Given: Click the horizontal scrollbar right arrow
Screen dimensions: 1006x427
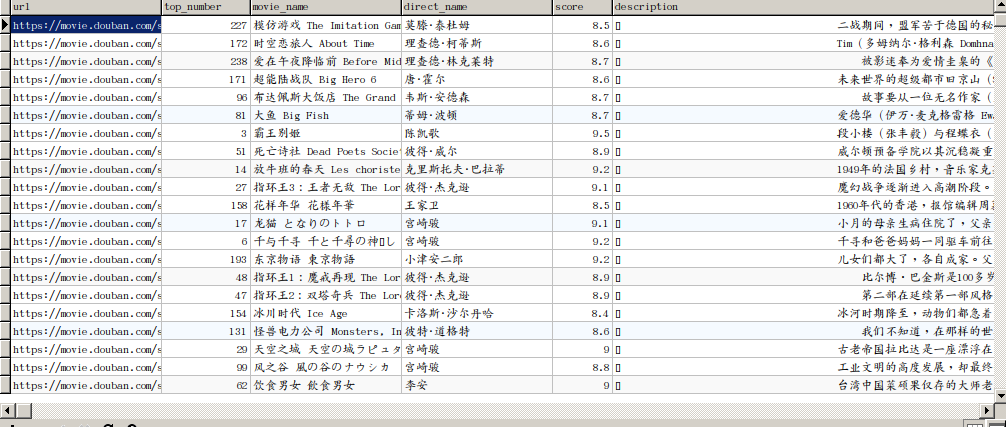Looking at the screenshot, I should pos(987,410).
